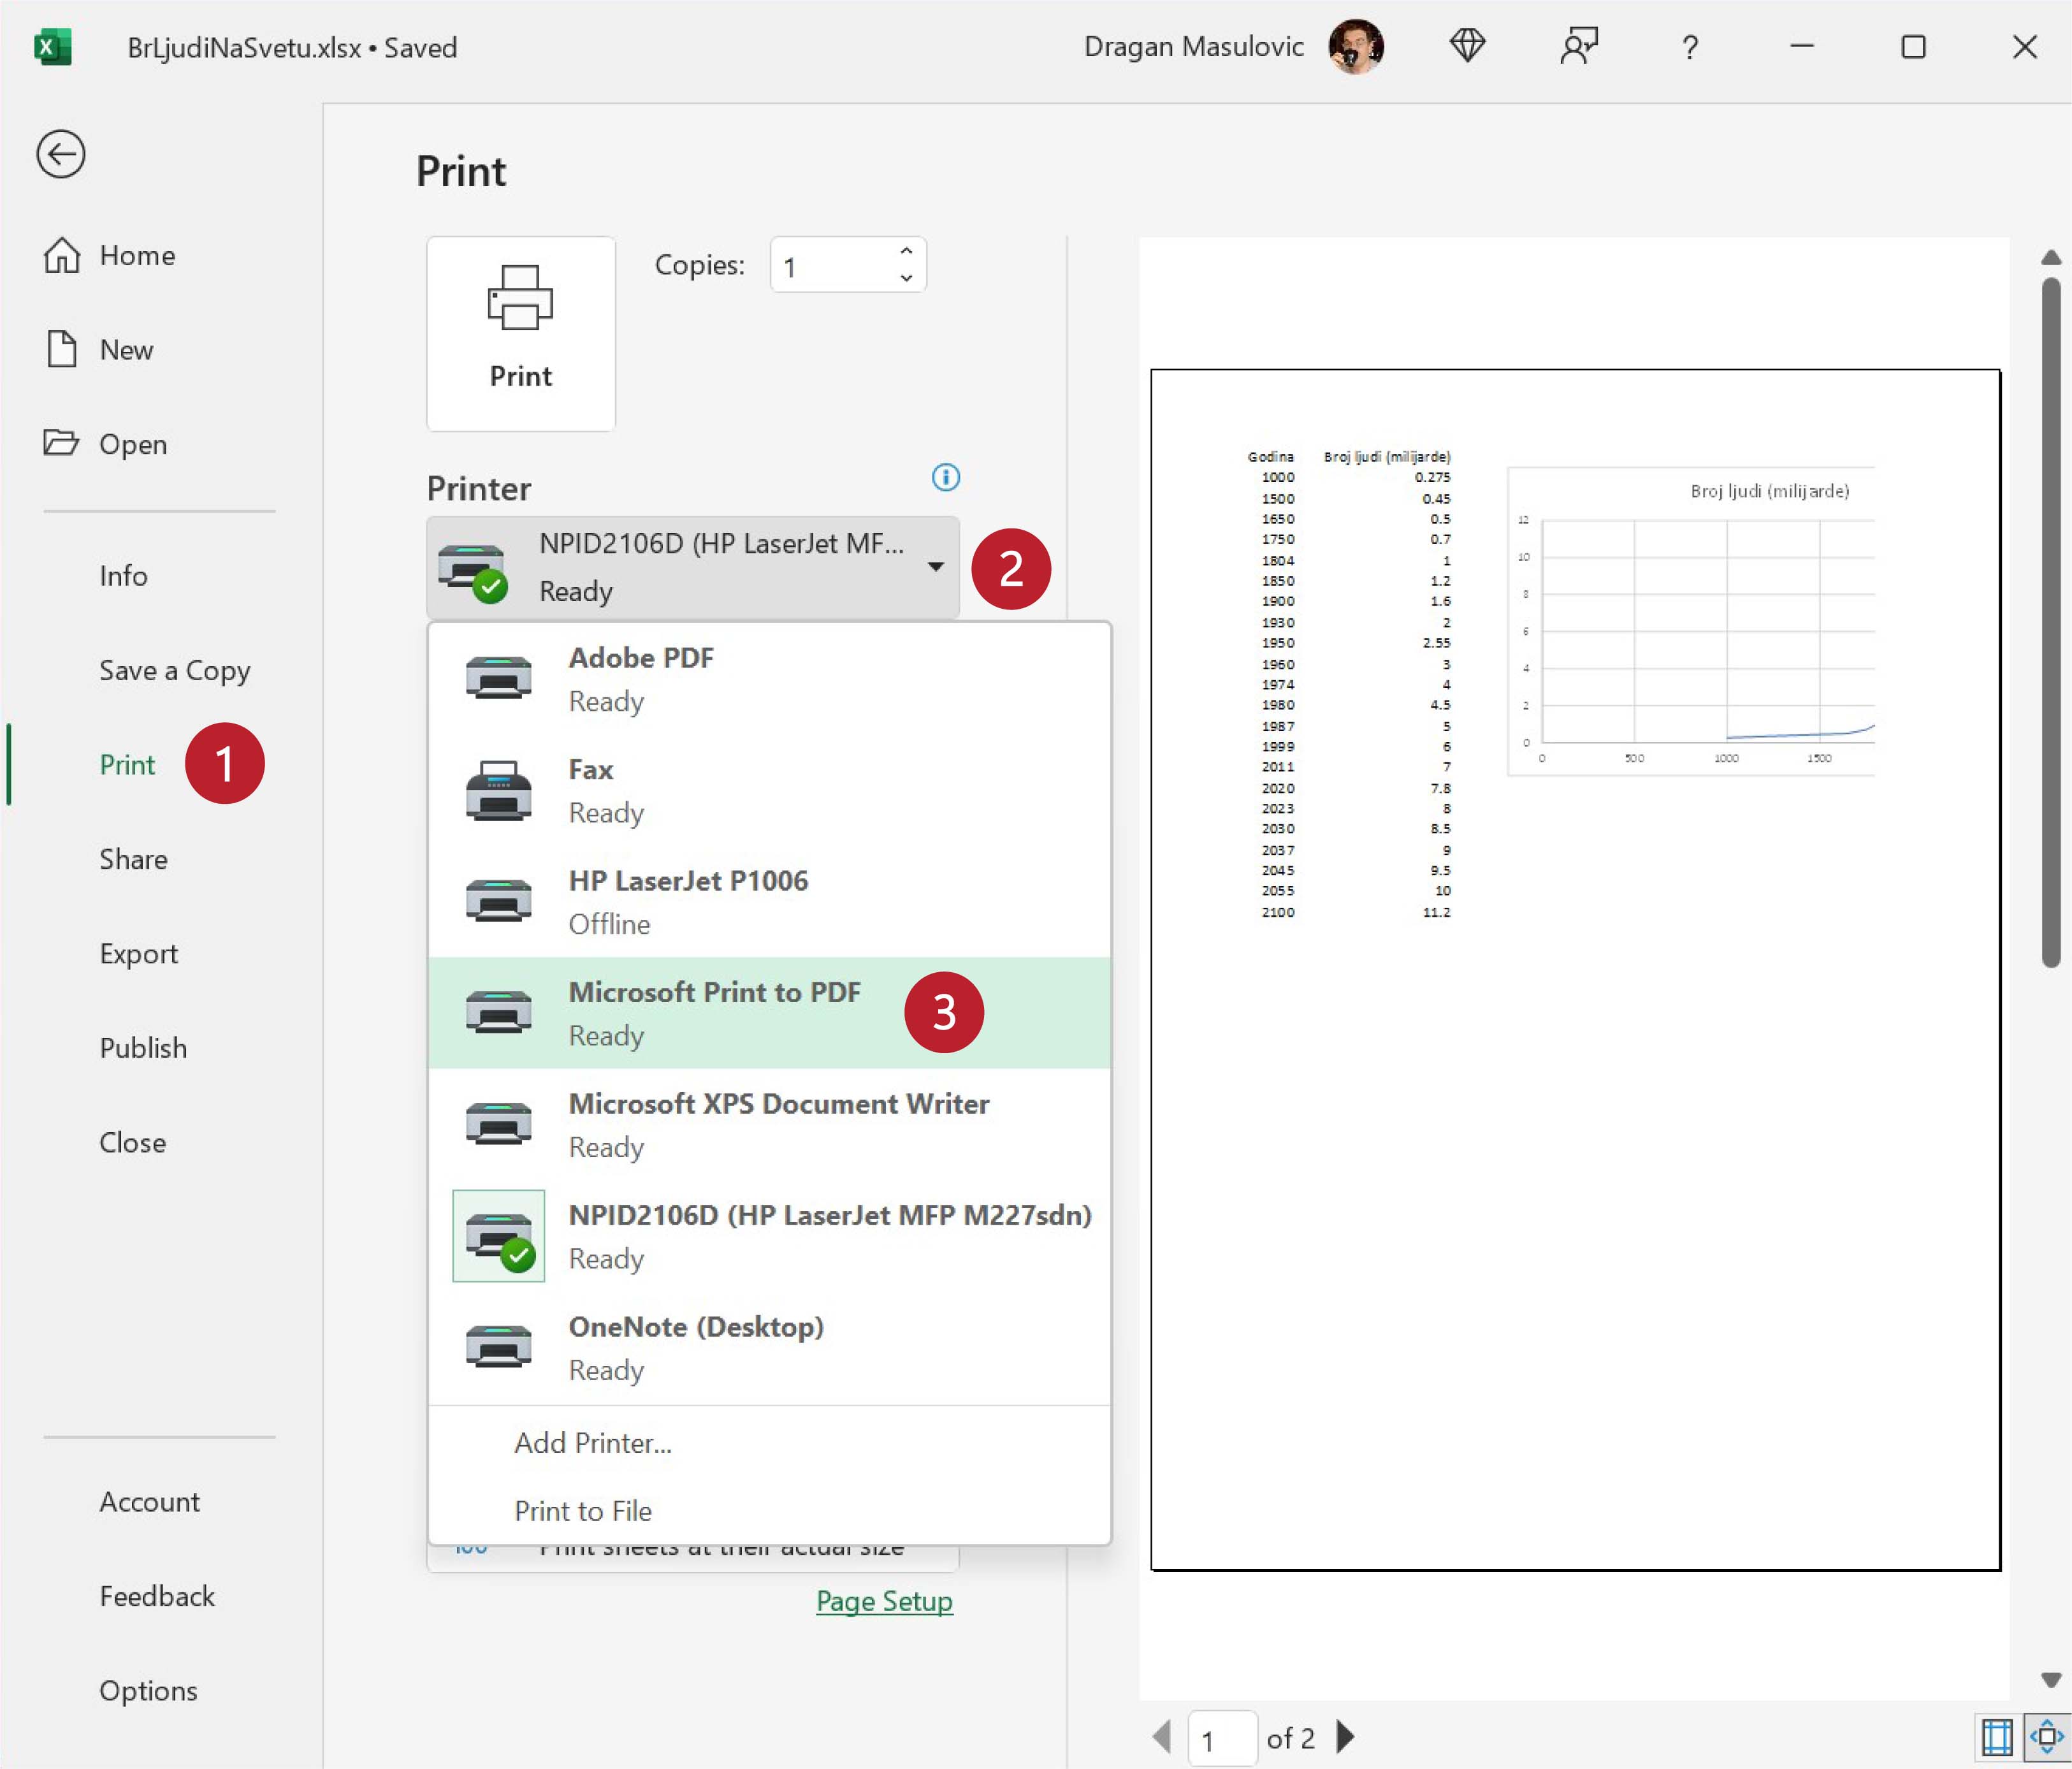Viewport: 2072px width, 1769px height.
Task: Open help question mark icon
Action: 1689,47
